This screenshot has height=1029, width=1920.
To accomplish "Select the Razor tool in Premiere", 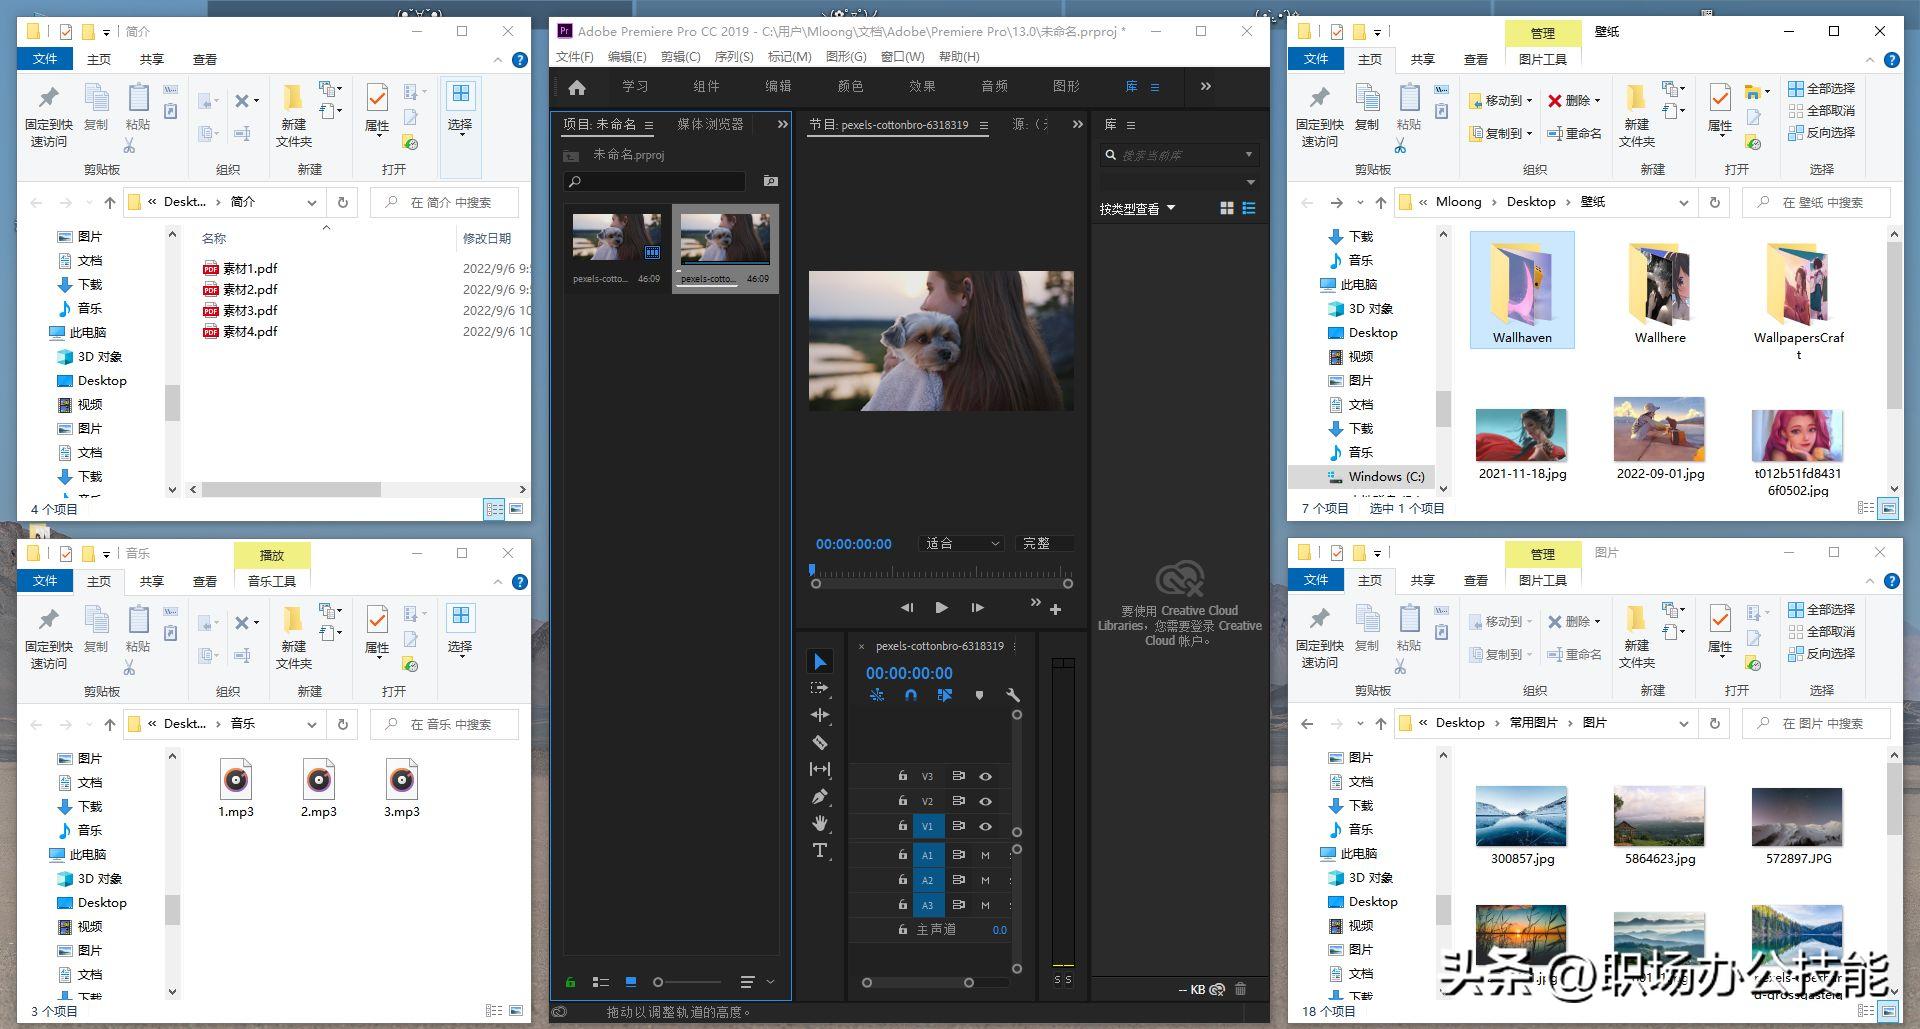I will 820,743.
